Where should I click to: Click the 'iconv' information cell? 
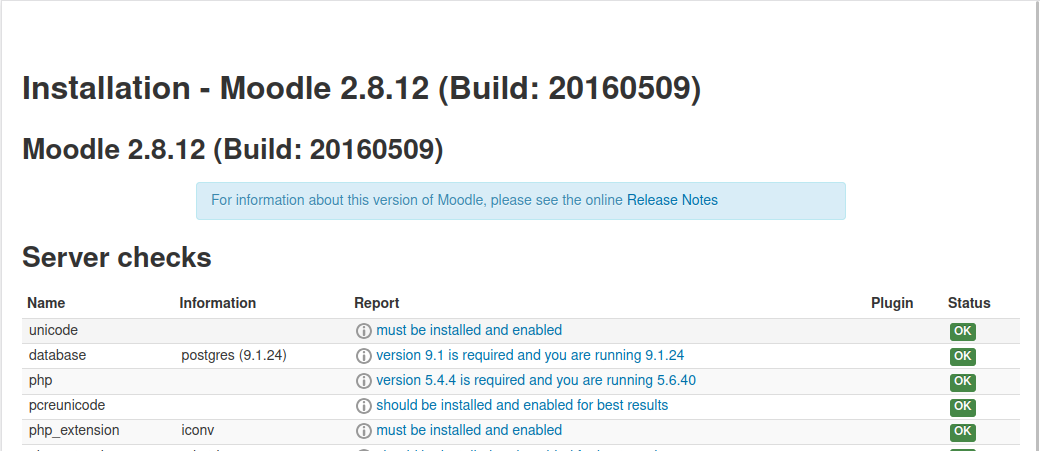coord(198,430)
